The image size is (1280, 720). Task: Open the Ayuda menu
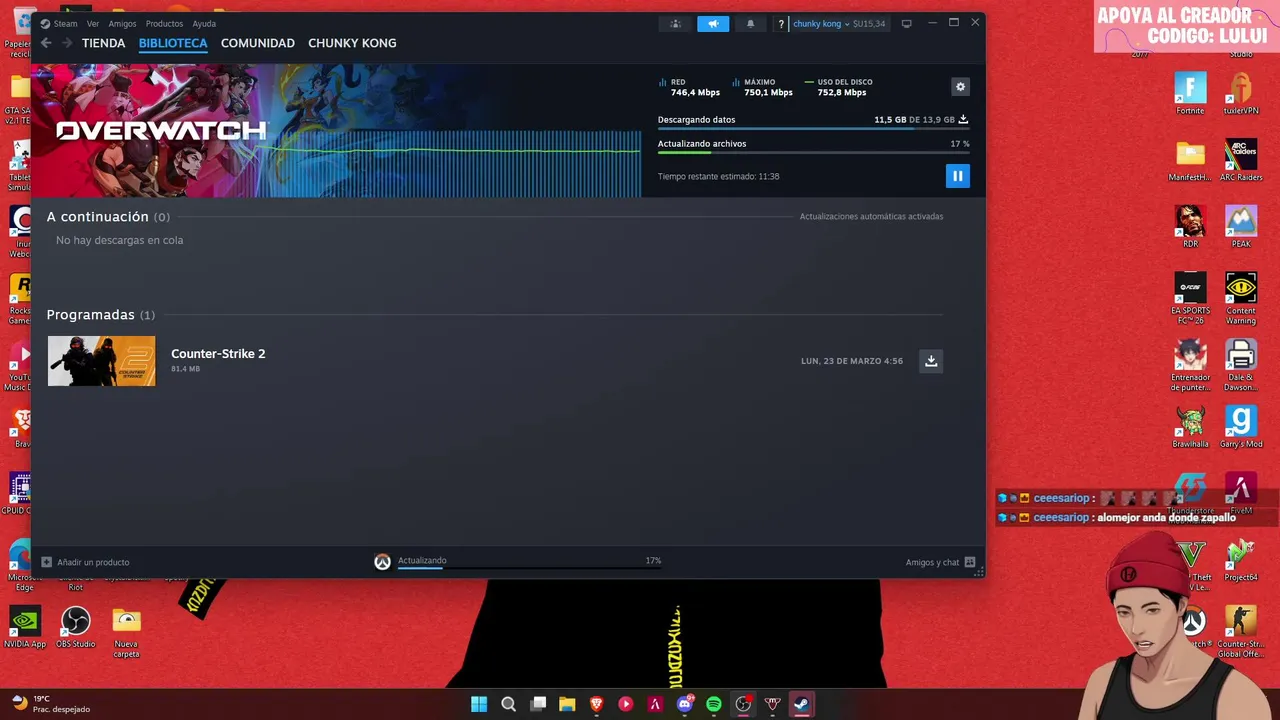(x=204, y=23)
